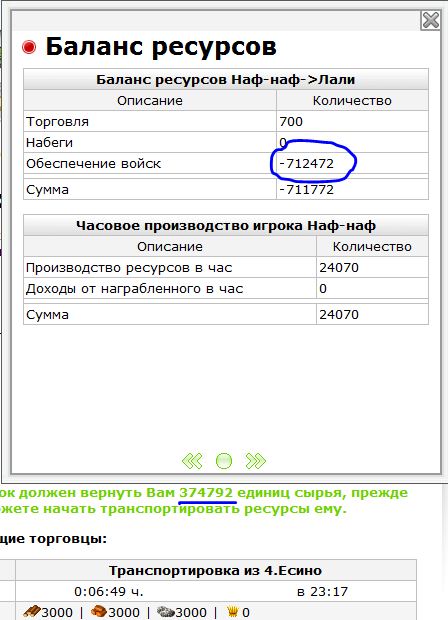Click the iron resource icon next to 3000
The height and width of the screenshot is (620, 448).
[166, 612]
